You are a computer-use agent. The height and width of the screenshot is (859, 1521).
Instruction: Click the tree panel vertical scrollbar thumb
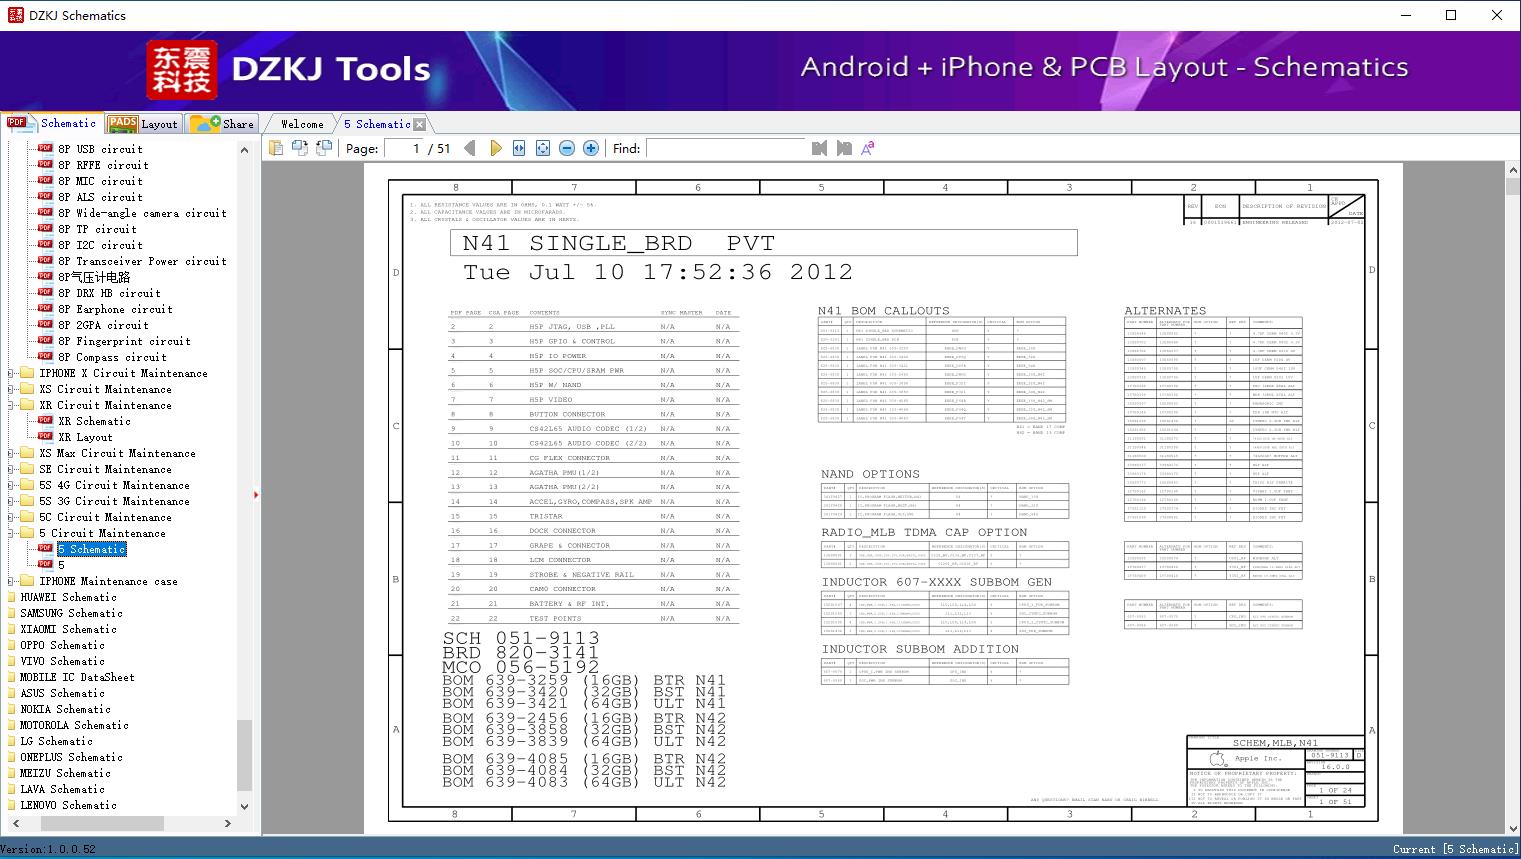244,754
